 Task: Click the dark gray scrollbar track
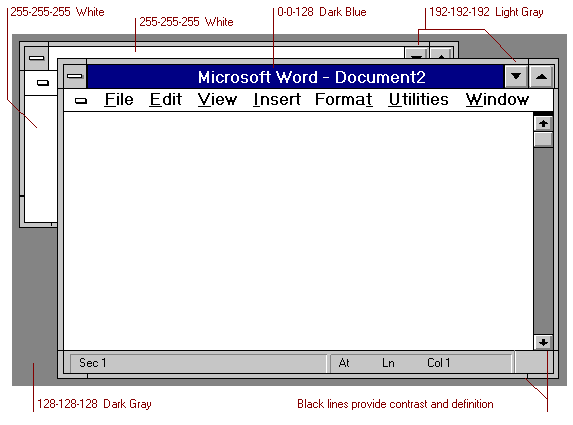(x=543, y=241)
